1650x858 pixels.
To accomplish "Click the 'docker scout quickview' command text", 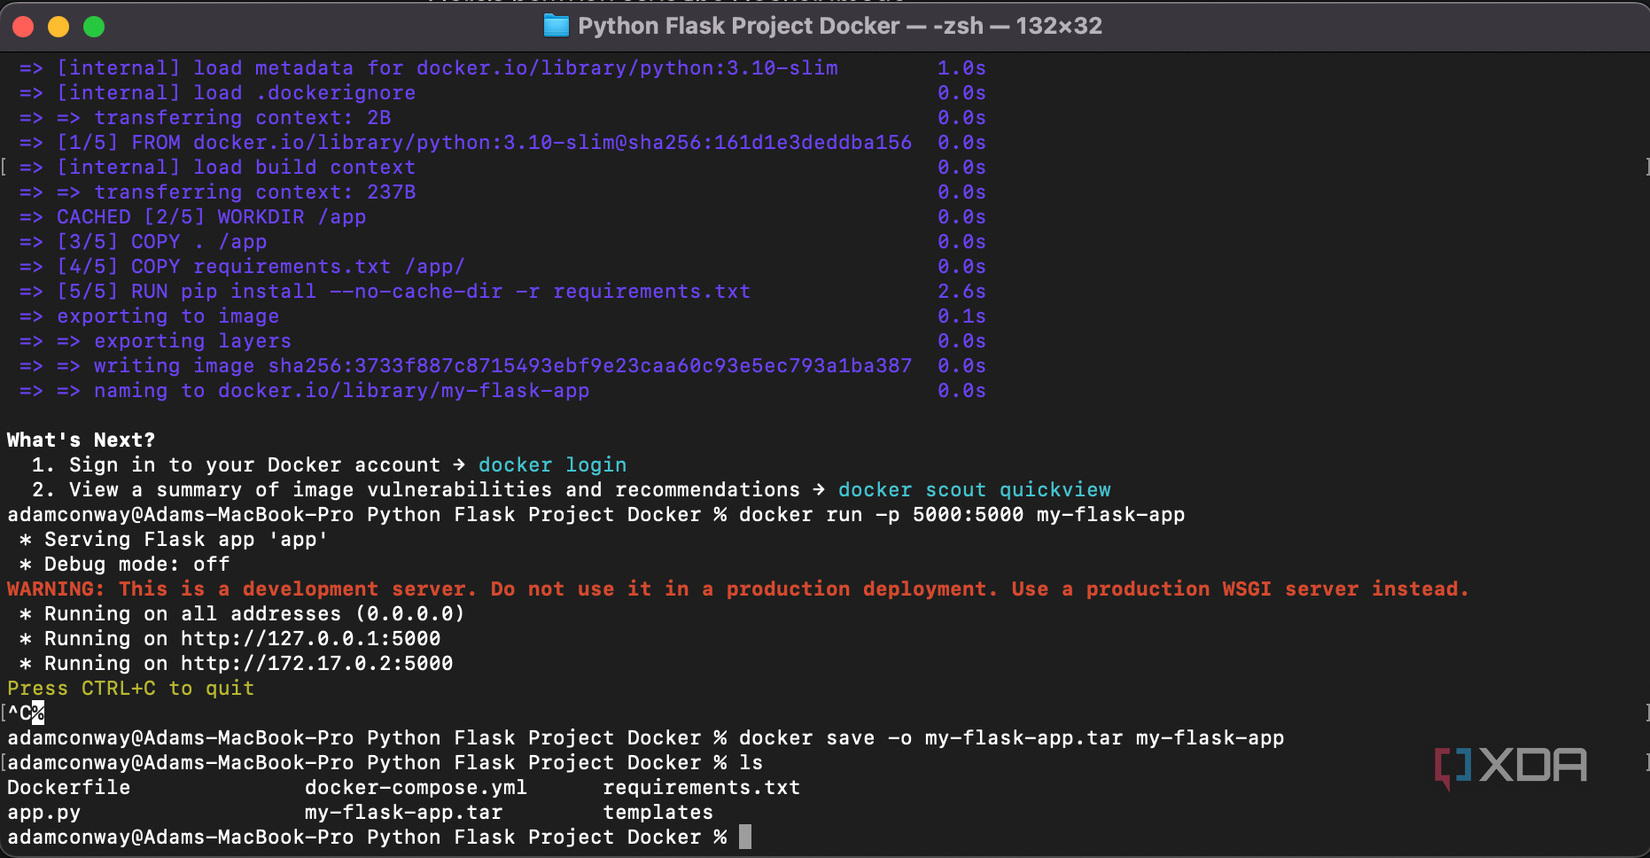I will click(x=974, y=490).
